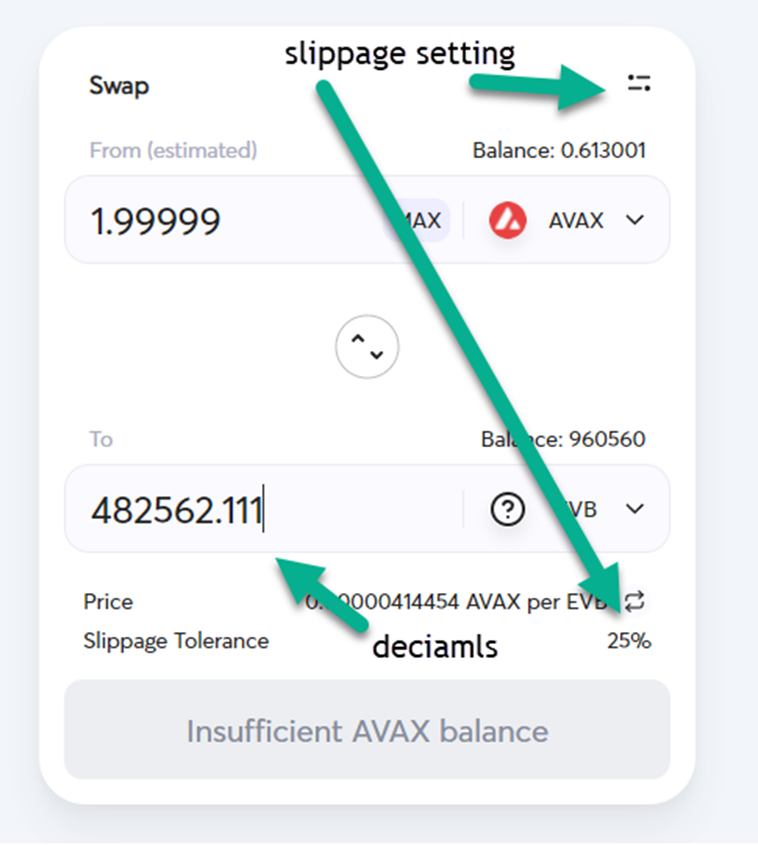
Task: Click the red AVAX token logo
Action: [x=508, y=220]
